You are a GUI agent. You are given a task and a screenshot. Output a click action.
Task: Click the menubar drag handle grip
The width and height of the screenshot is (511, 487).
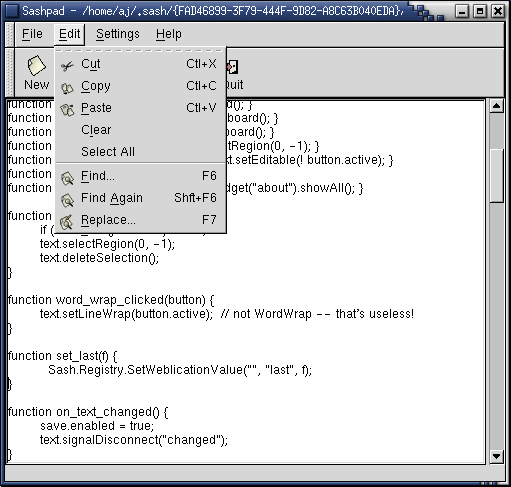coord(10,34)
